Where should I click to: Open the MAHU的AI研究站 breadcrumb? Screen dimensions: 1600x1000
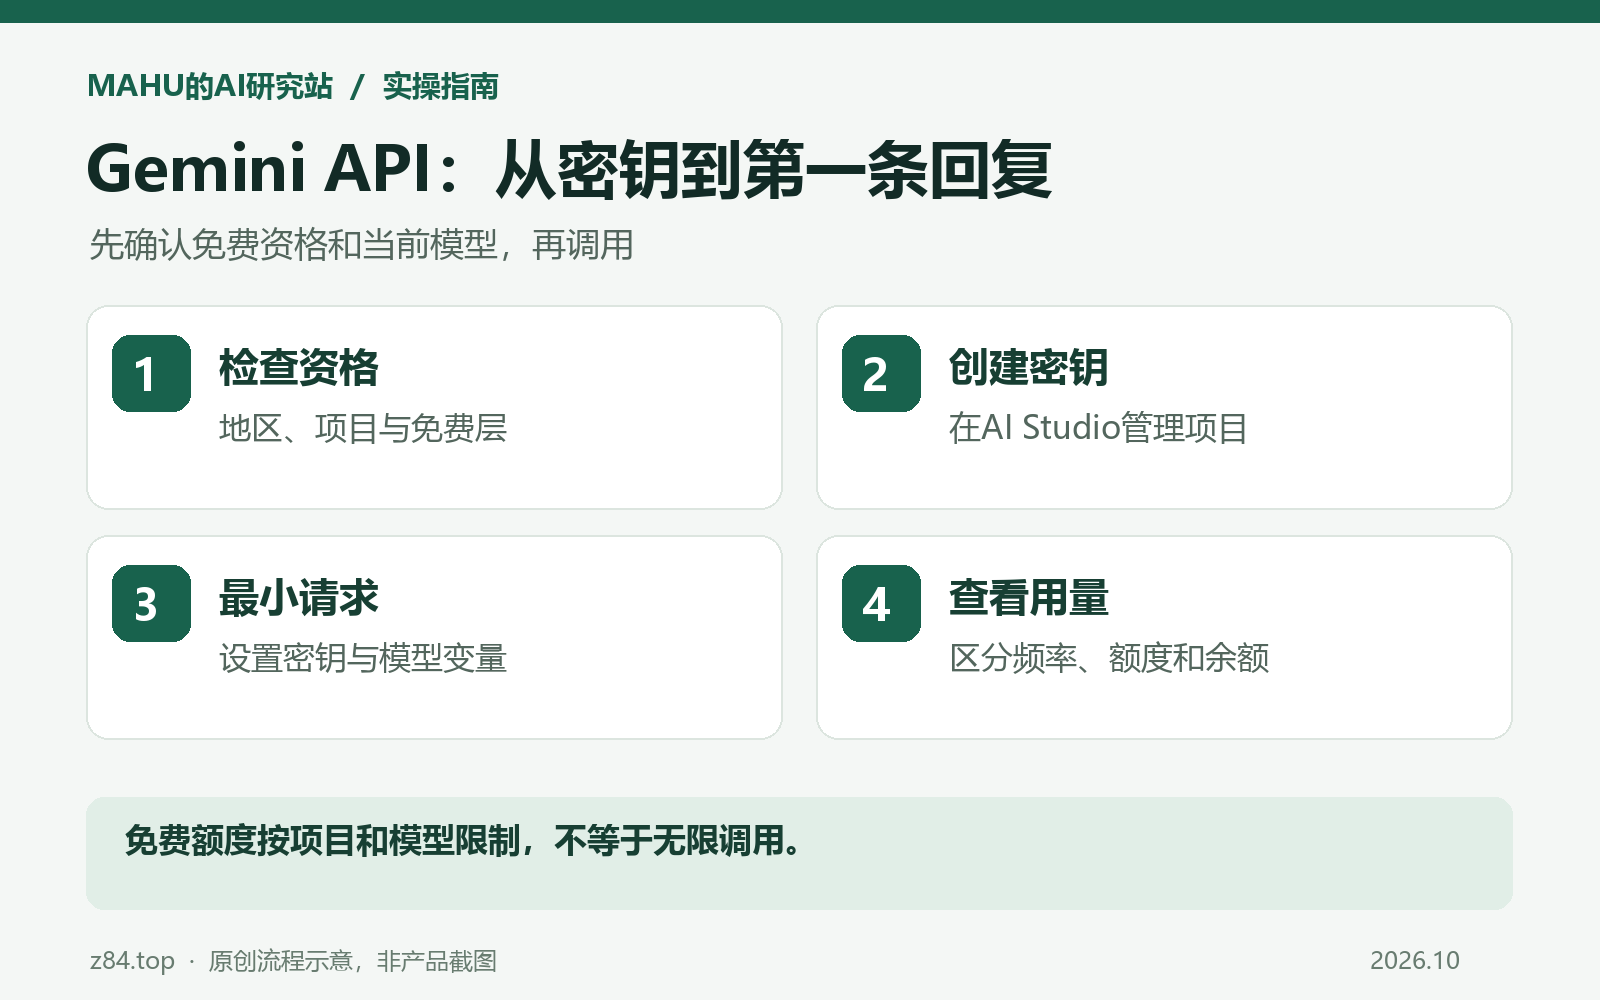[x=210, y=86]
